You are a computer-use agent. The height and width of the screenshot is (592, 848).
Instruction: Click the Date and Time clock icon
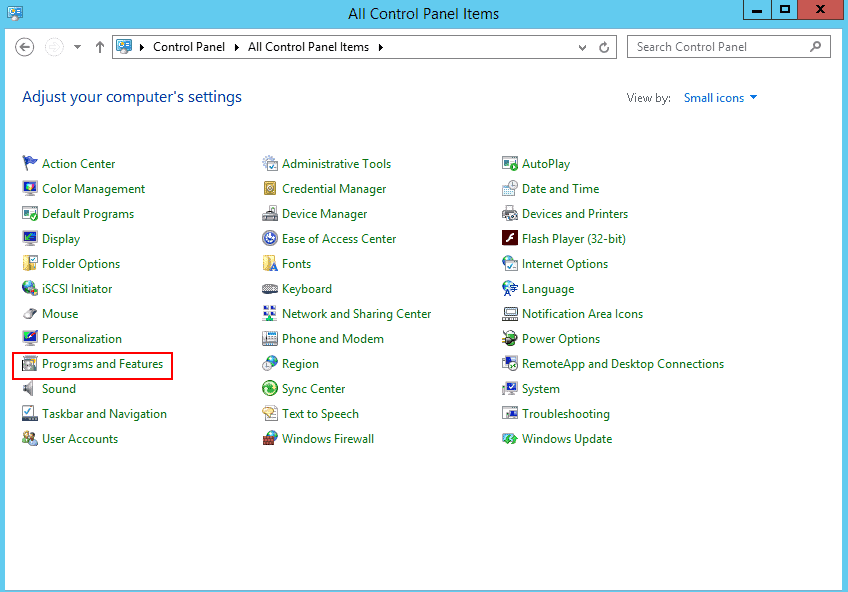pyautogui.click(x=509, y=188)
